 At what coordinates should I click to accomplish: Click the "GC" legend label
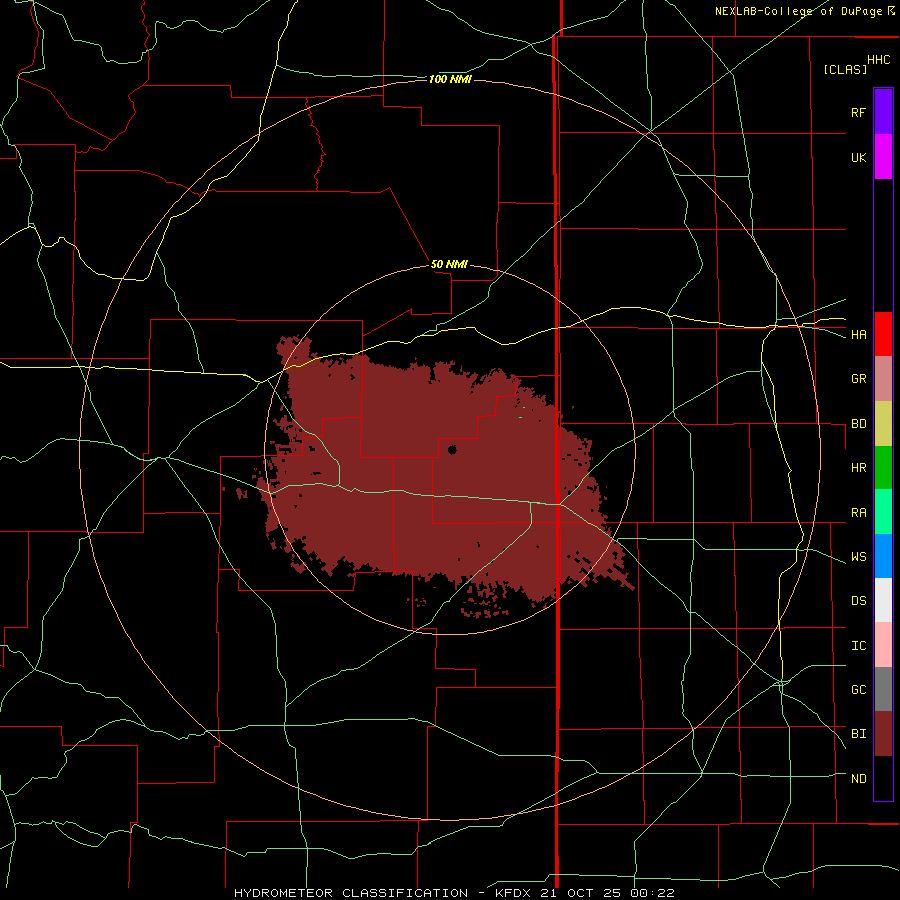click(858, 690)
